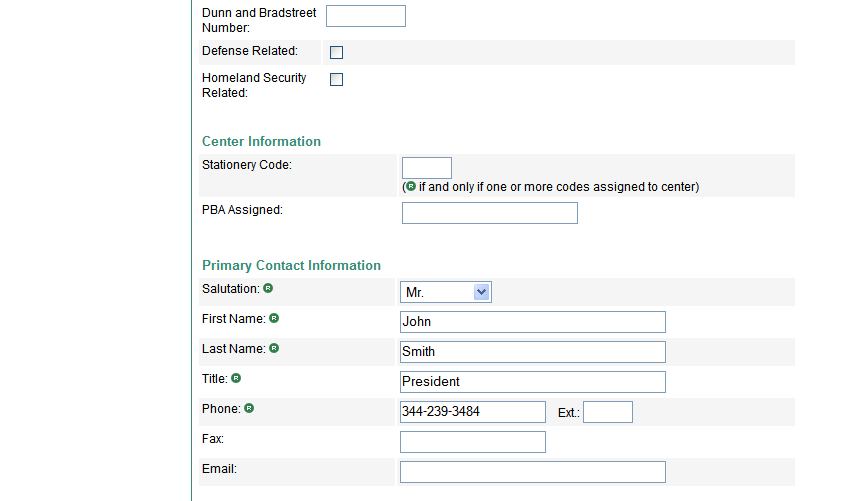The height and width of the screenshot is (501, 851).
Task: Check the Homeland Security Related box
Action: (x=337, y=80)
